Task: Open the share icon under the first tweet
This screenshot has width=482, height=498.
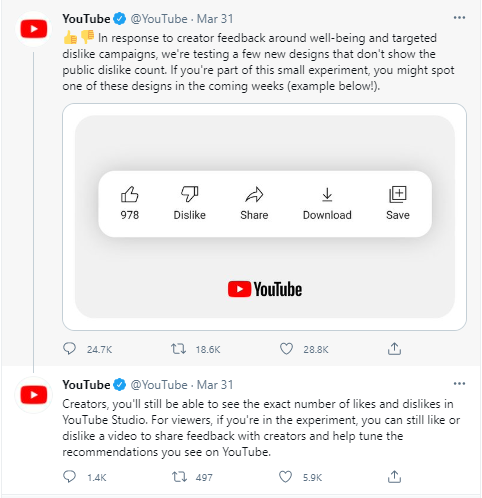Action: click(x=394, y=349)
